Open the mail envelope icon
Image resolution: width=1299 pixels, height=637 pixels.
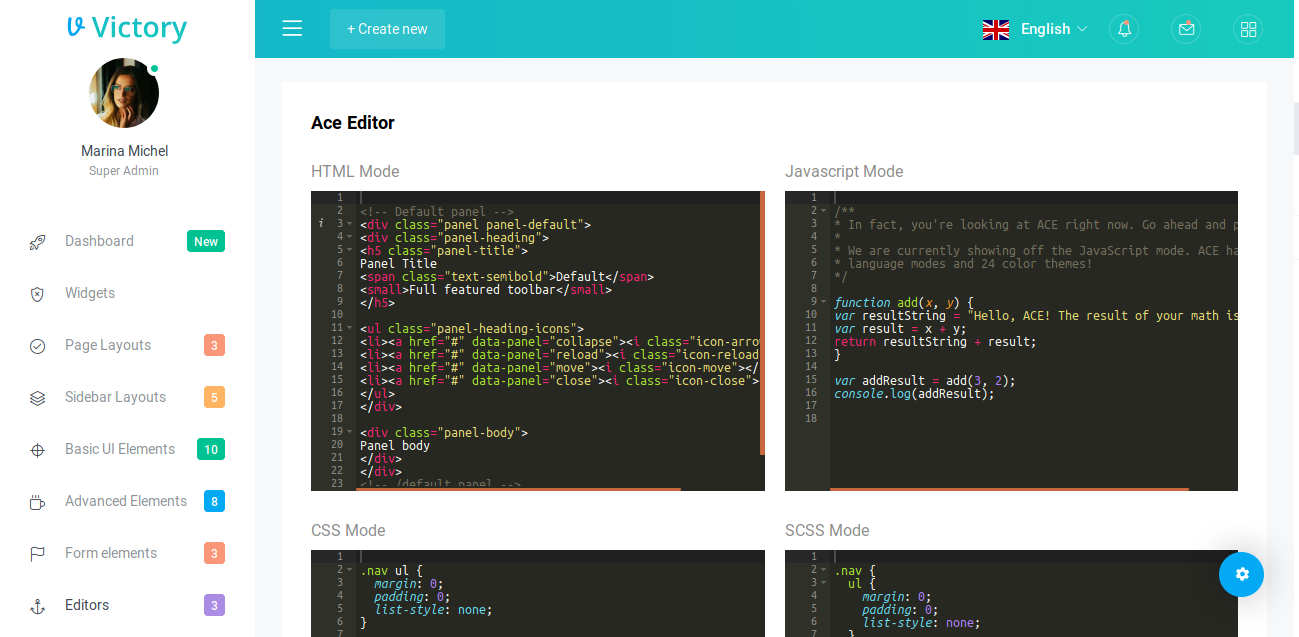tap(1186, 29)
